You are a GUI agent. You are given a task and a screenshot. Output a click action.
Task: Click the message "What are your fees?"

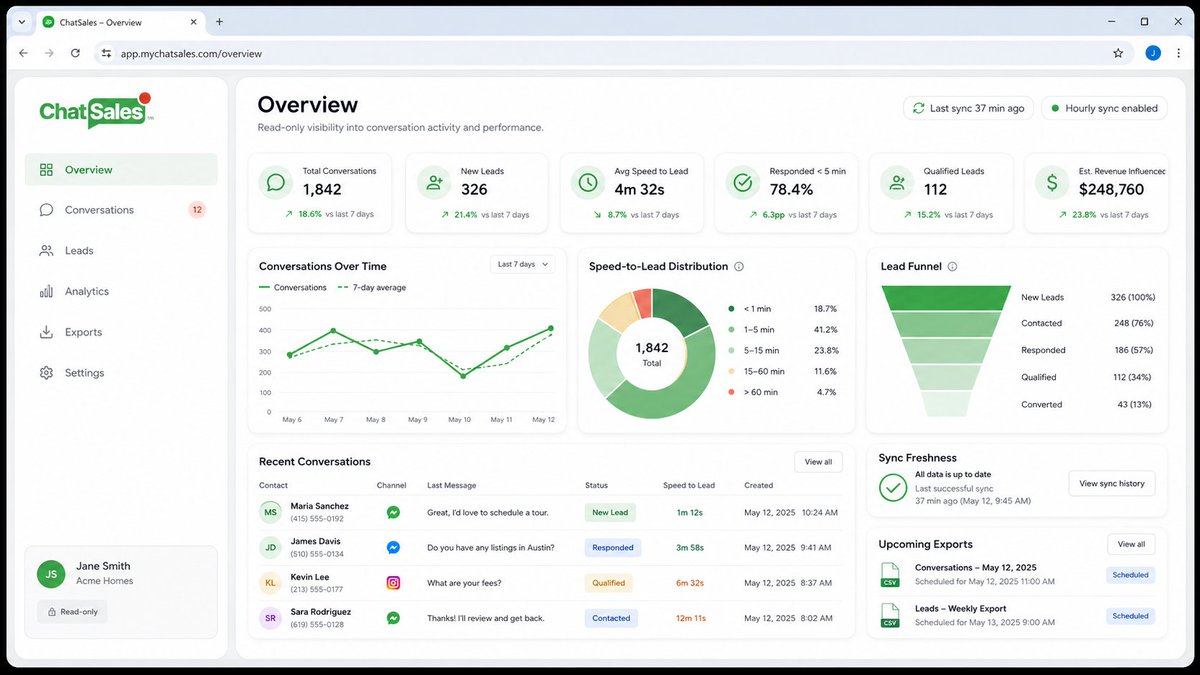point(464,582)
